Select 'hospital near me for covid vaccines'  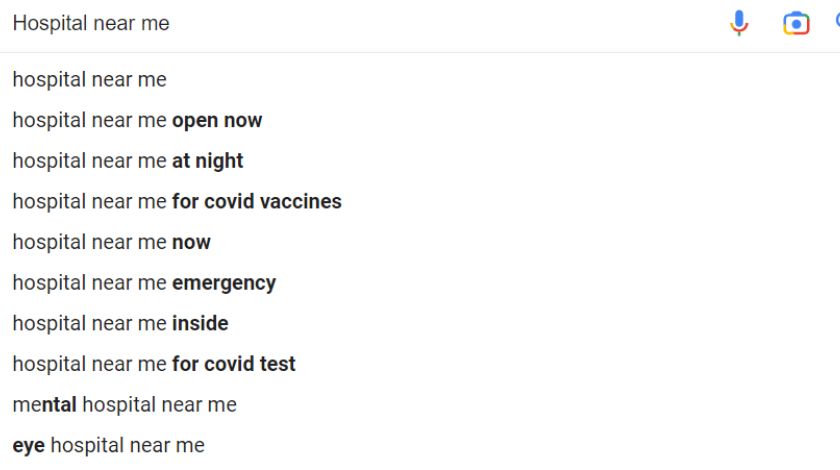pos(420,202)
